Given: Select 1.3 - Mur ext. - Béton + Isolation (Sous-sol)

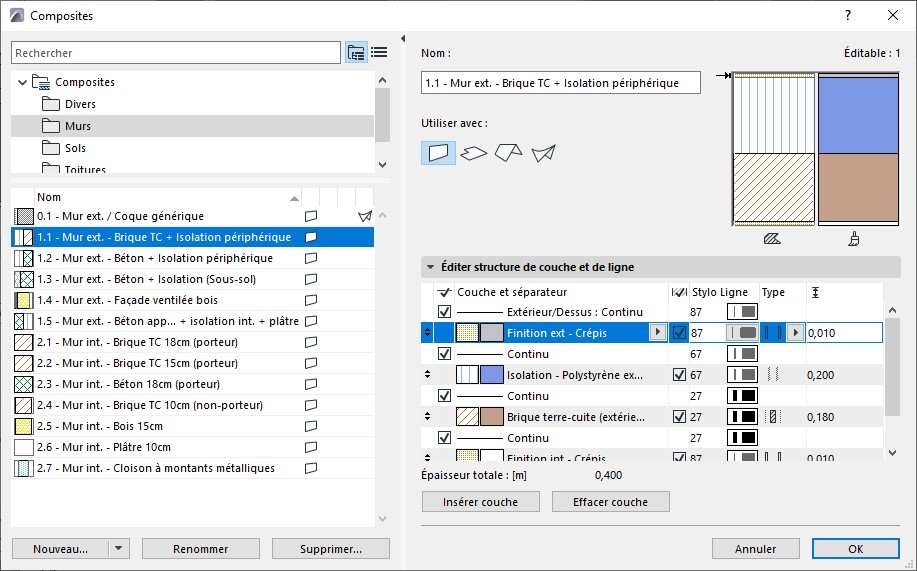Looking at the screenshot, I should click(x=192, y=279).
